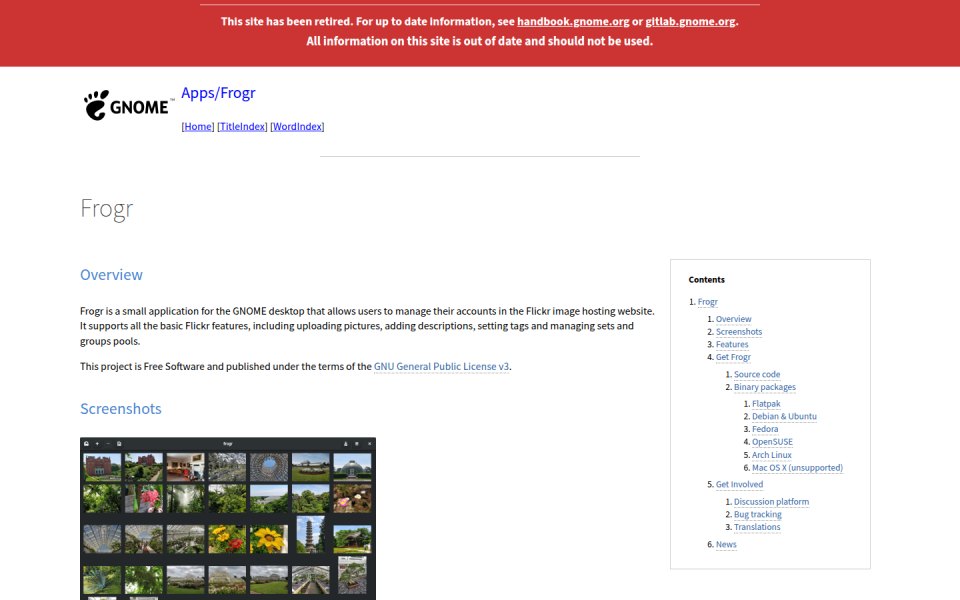Open the Apps/Frogr page title link

coord(218,93)
